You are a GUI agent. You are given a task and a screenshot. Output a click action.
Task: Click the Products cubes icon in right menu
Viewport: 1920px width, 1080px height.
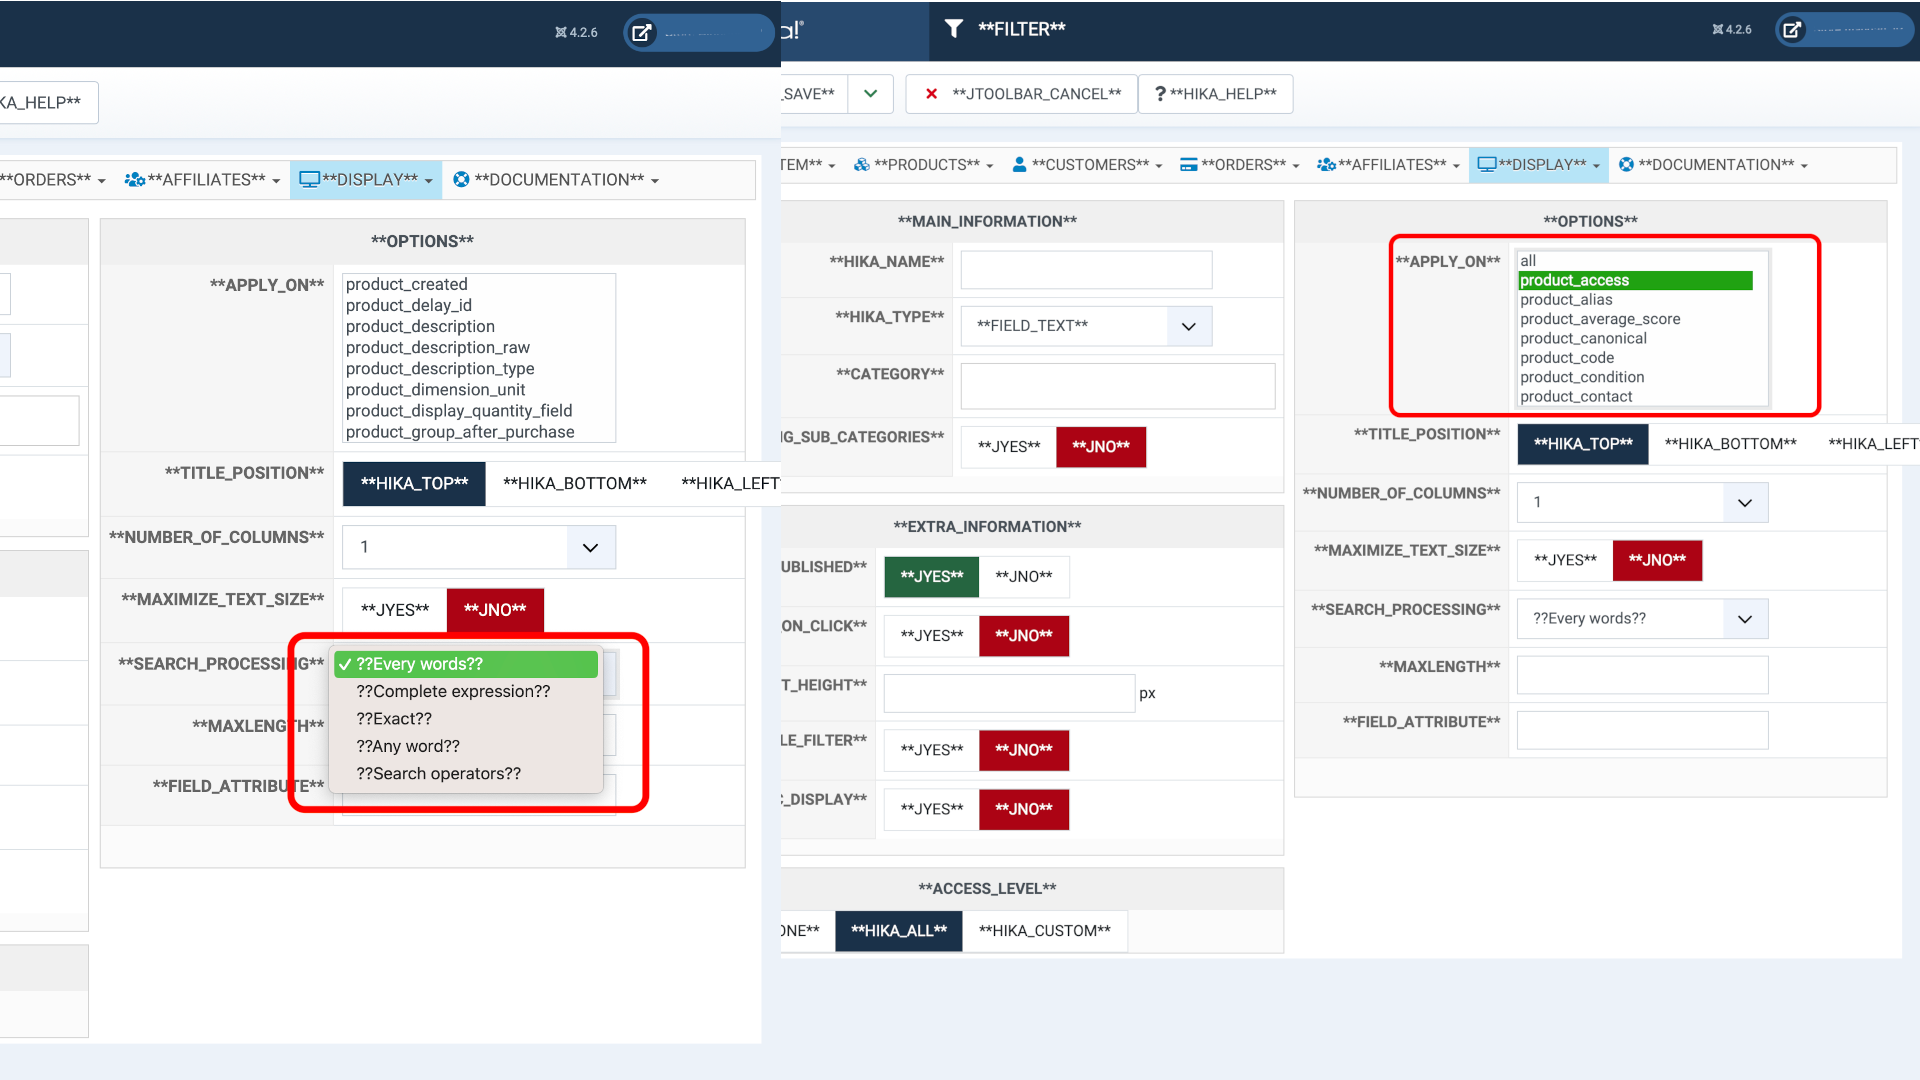[861, 165]
